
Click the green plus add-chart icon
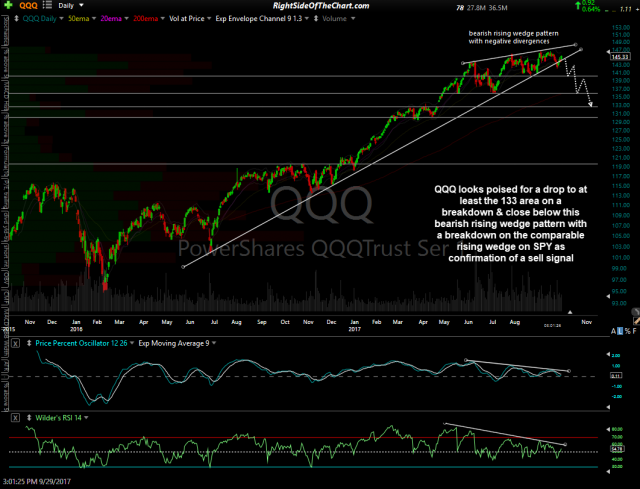point(8,5)
